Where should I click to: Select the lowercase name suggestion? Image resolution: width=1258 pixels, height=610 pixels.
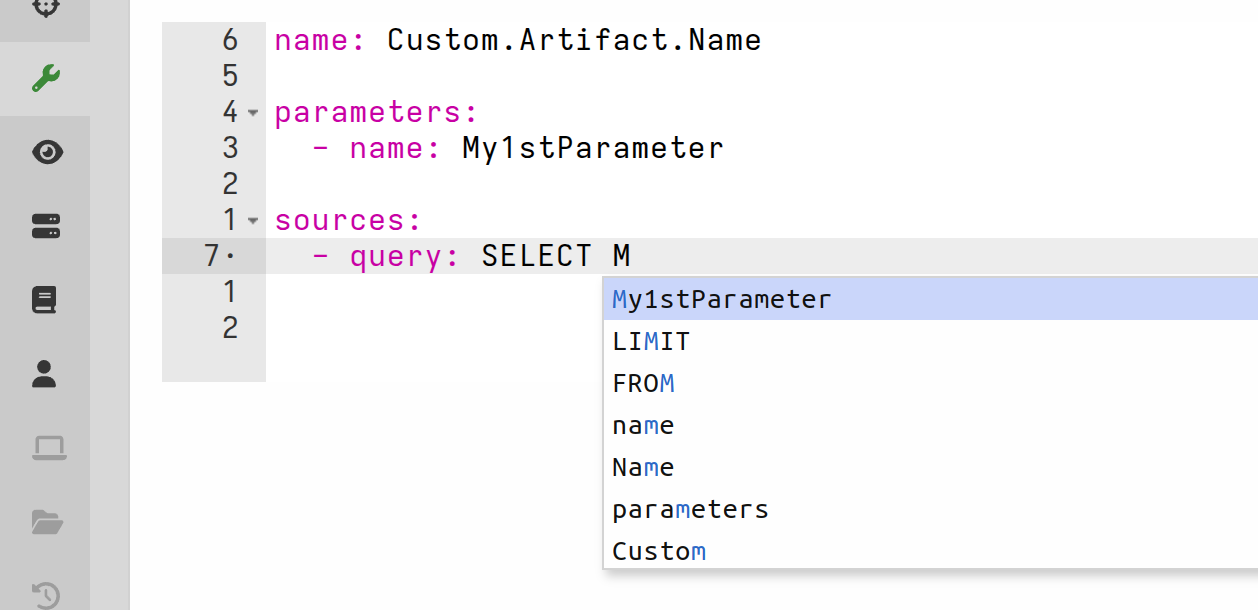coord(643,425)
